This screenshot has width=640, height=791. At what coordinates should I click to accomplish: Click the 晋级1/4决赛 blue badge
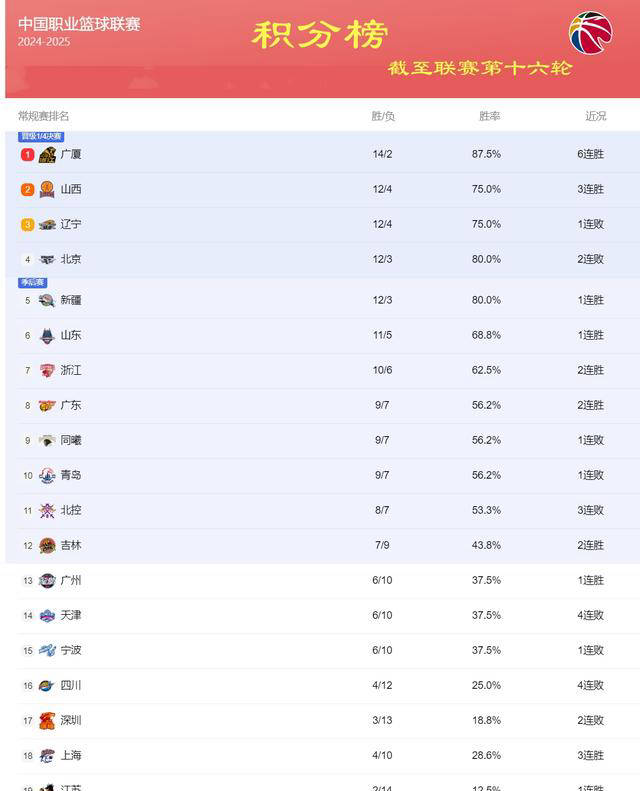click(41, 136)
